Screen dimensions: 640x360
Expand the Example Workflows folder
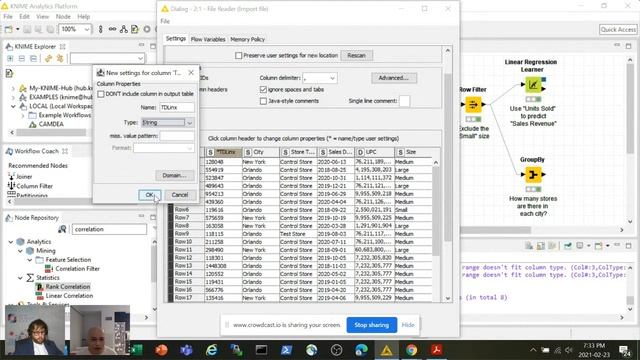[23, 115]
